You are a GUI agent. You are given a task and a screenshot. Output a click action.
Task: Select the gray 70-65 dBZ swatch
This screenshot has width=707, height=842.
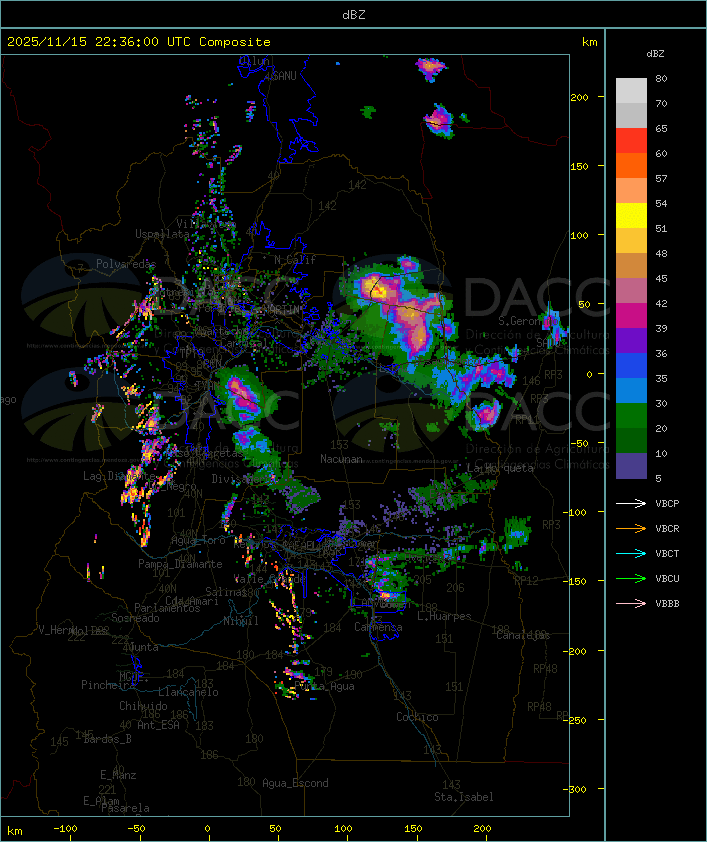tap(631, 115)
